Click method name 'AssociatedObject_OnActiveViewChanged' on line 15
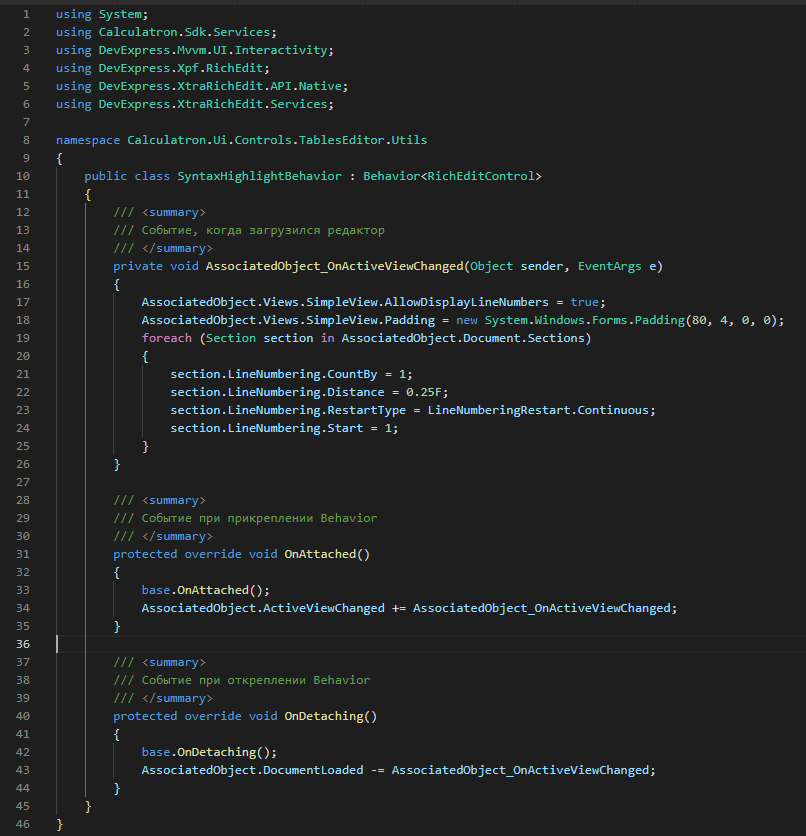Viewport: 806px width, 836px height. click(335, 266)
